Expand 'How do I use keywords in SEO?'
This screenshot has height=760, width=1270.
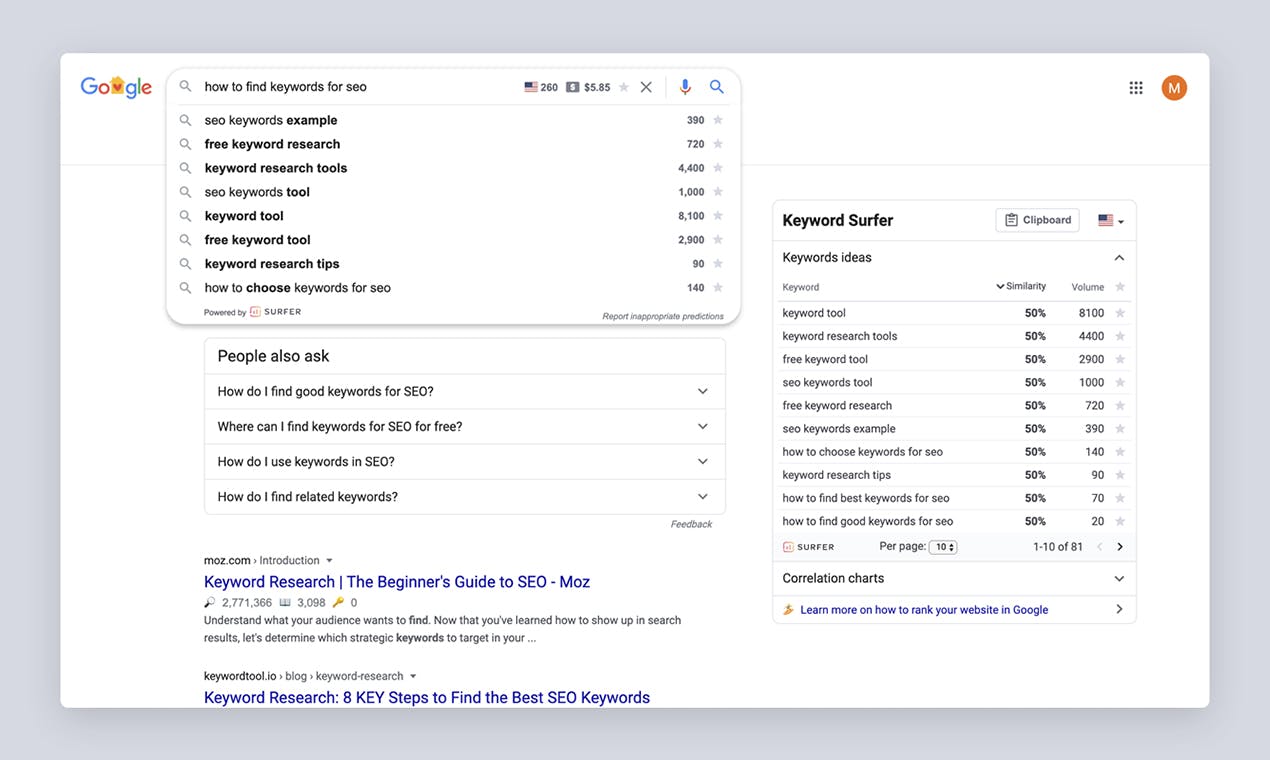click(464, 461)
